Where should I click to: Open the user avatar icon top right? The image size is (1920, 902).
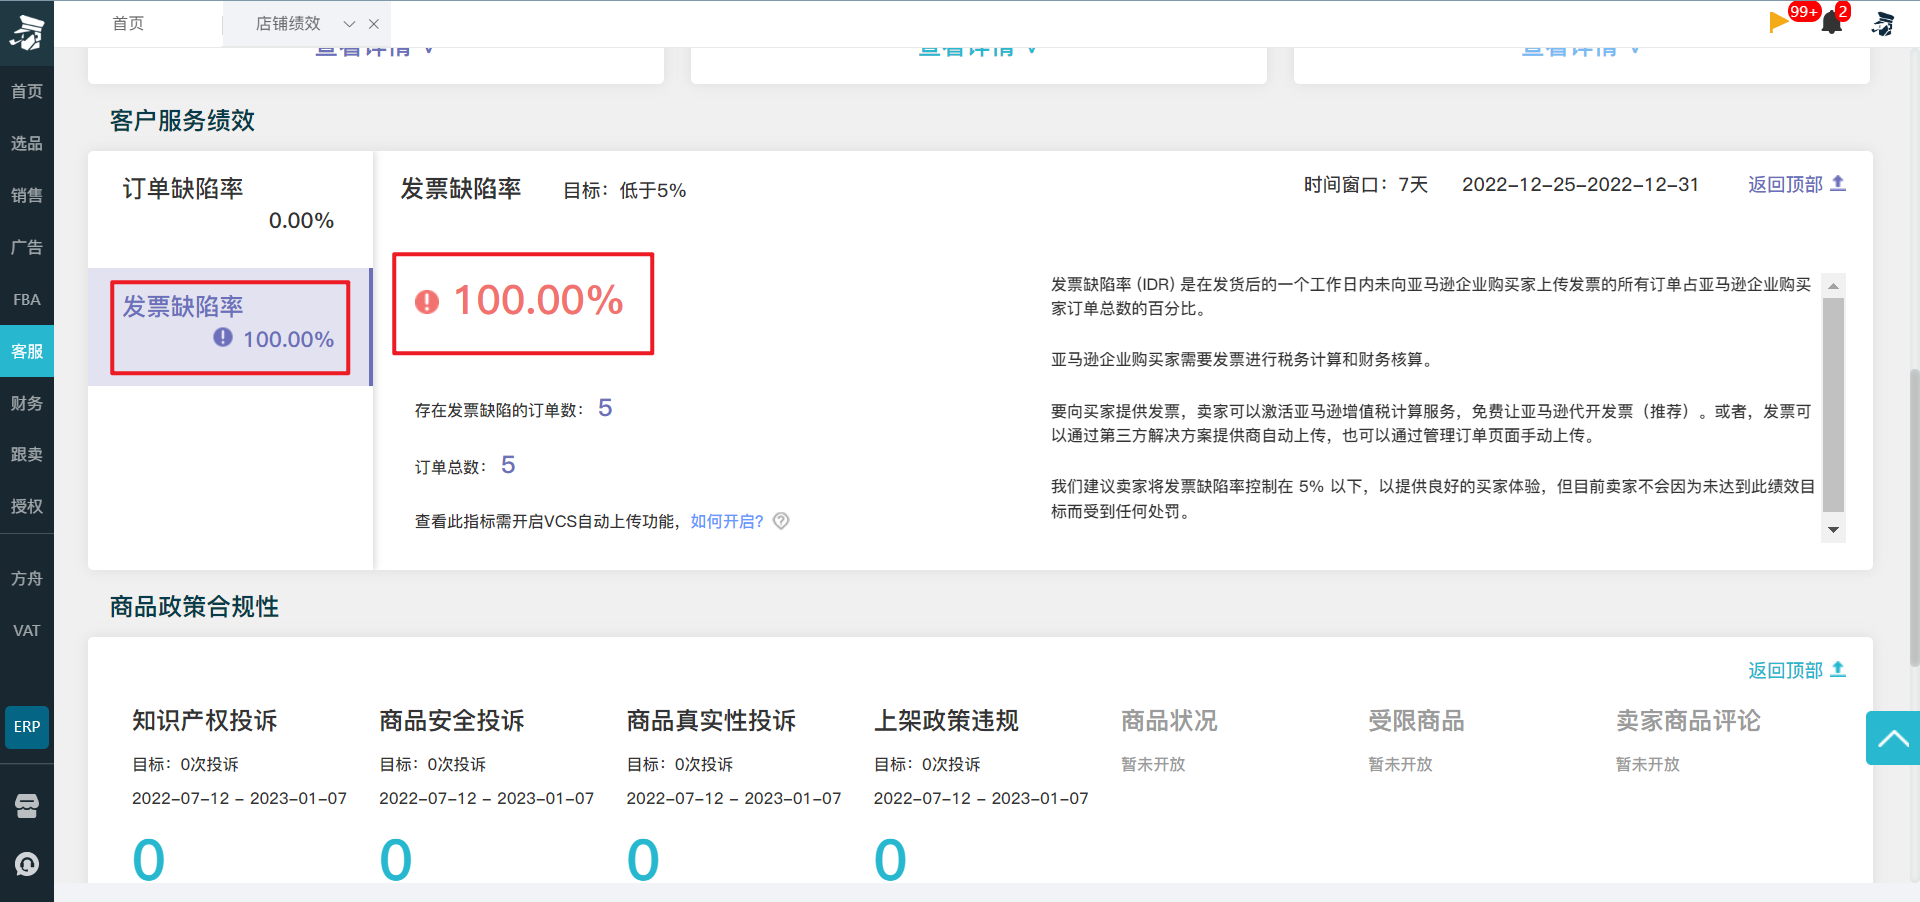pos(1884,23)
